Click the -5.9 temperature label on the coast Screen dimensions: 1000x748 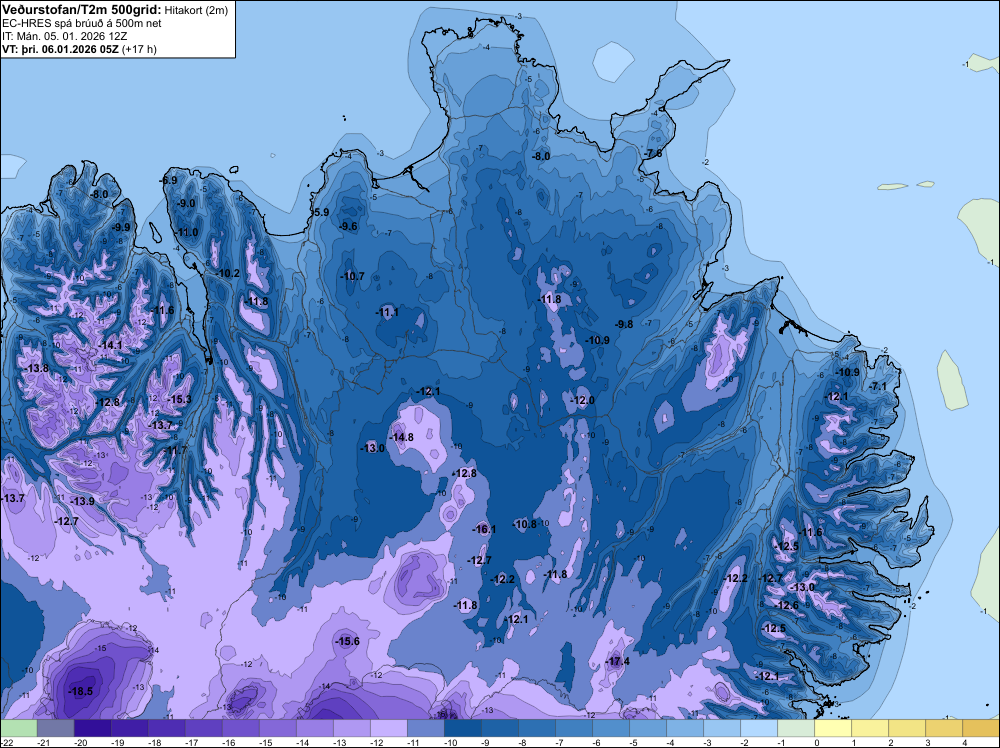coord(321,212)
